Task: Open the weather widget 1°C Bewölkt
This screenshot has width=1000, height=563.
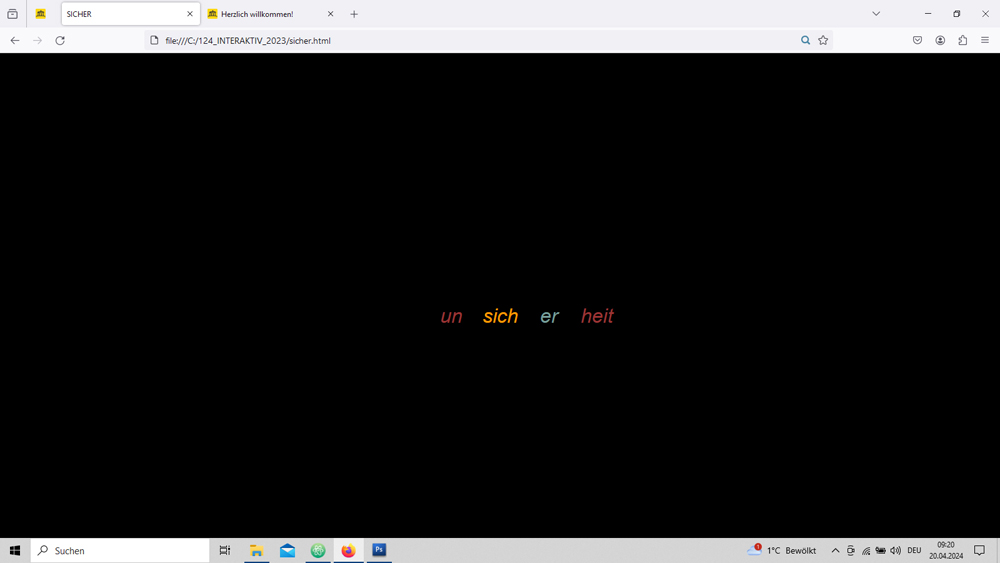Action: tap(783, 550)
